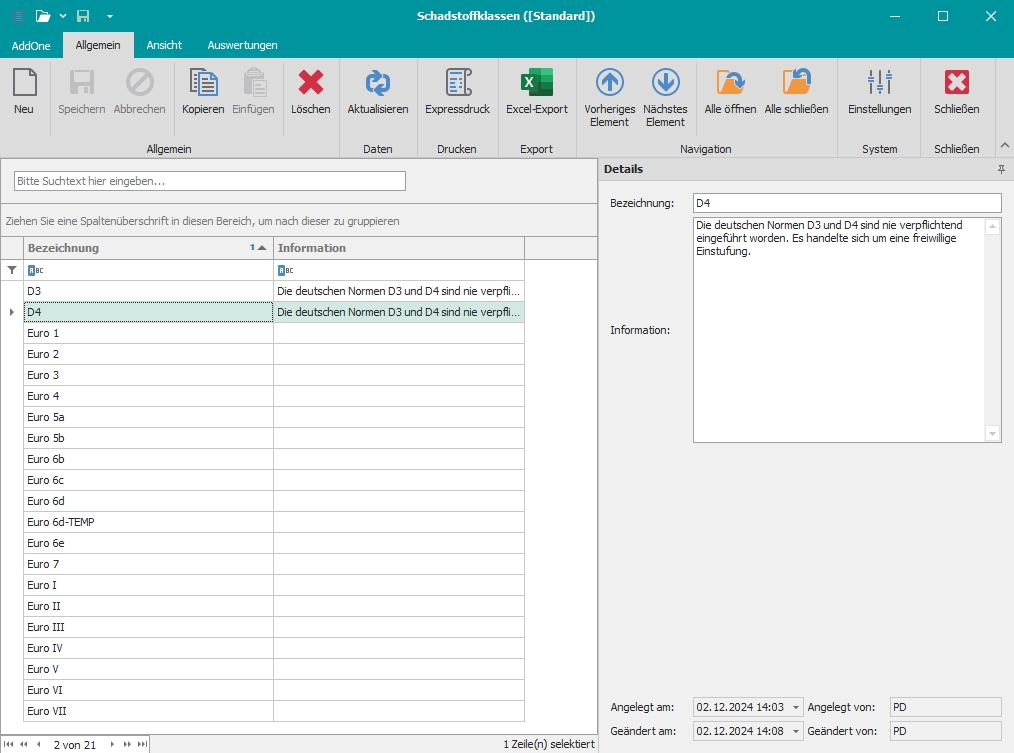Open the Angelegt am date dropdown

pyautogui.click(x=796, y=708)
